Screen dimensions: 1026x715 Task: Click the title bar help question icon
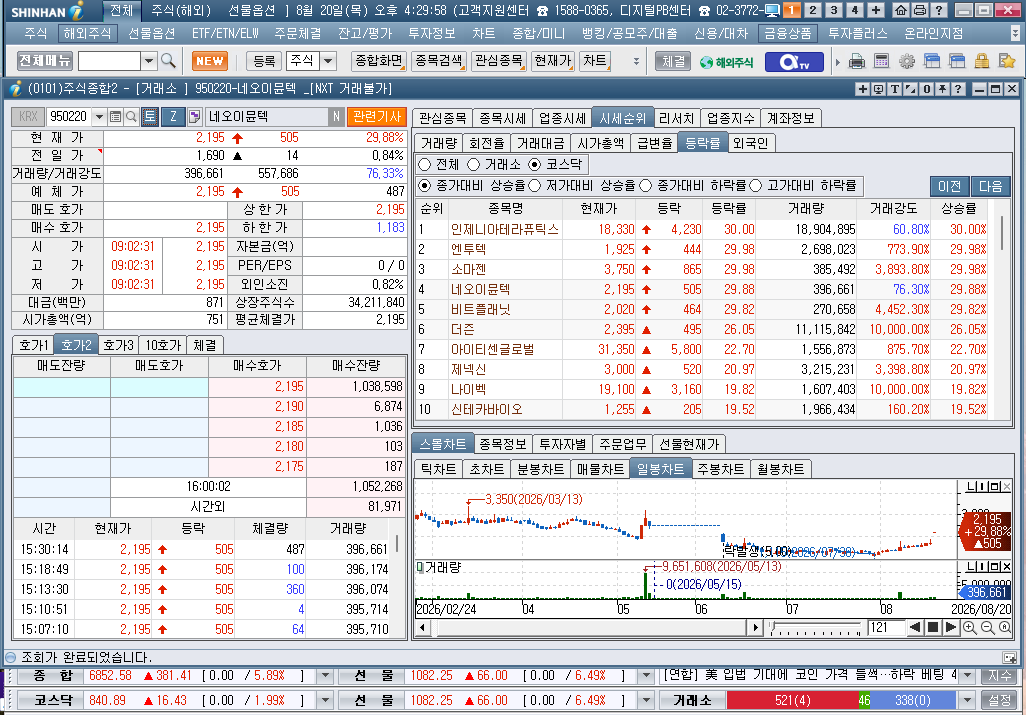click(x=938, y=10)
